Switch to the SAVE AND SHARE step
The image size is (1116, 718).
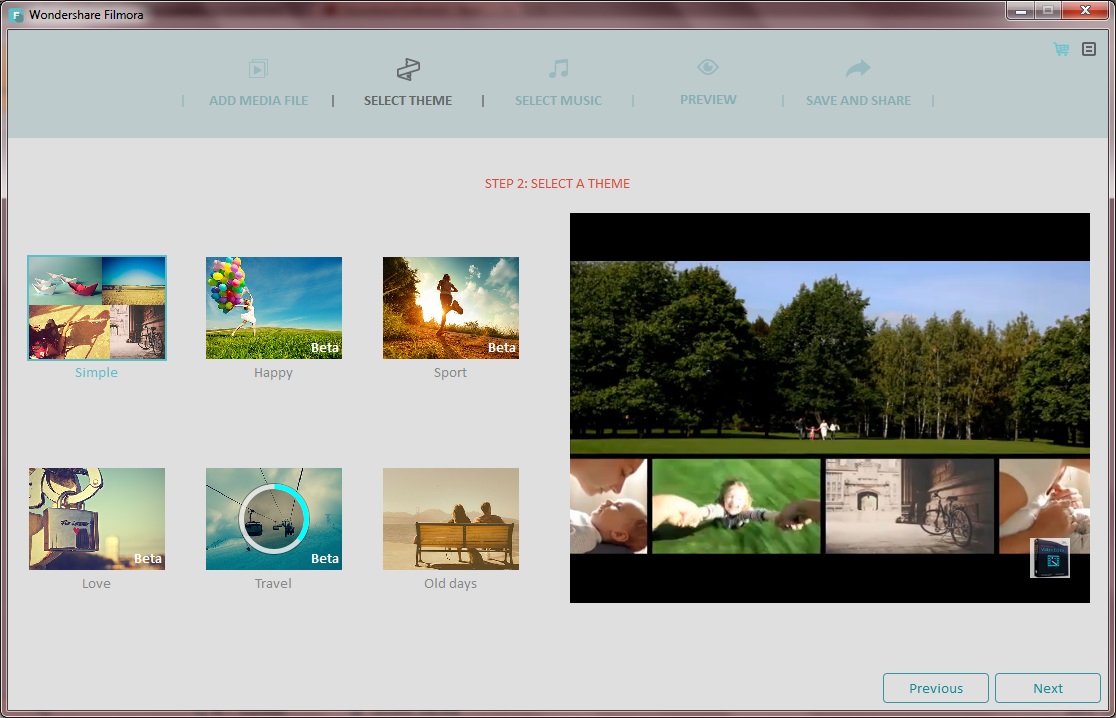pyautogui.click(x=857, y=100)
